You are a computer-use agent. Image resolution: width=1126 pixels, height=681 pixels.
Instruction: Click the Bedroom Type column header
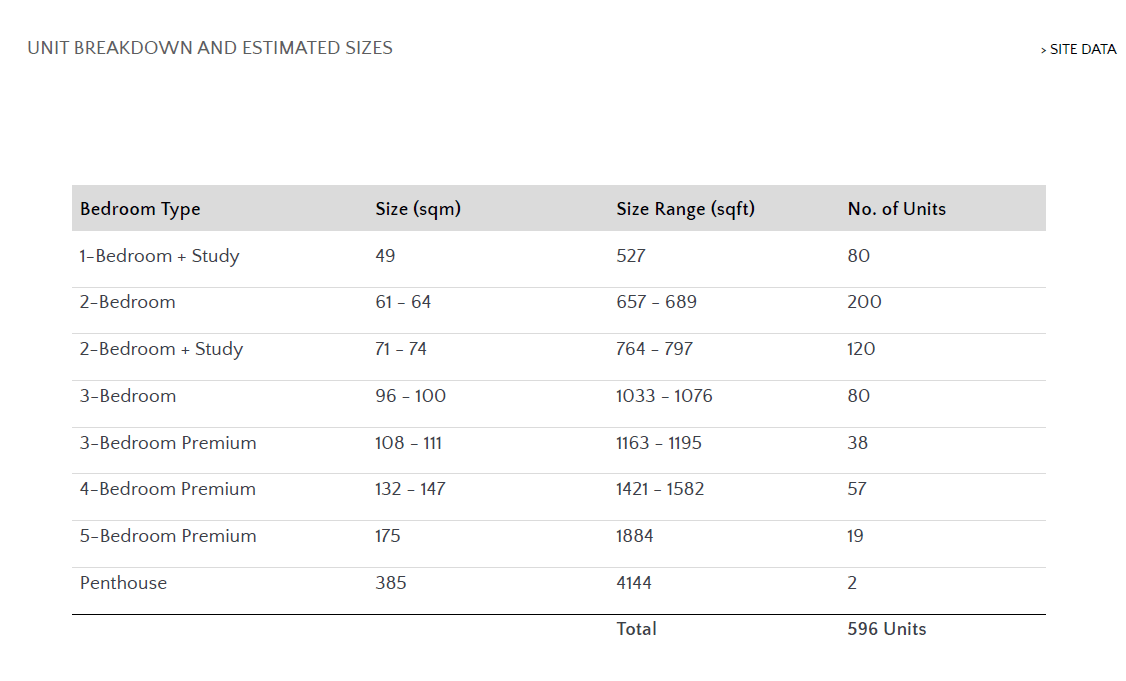140,209
